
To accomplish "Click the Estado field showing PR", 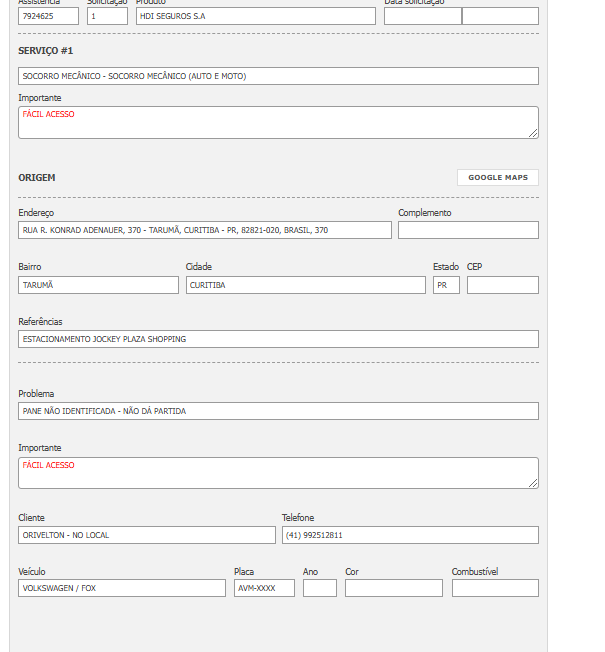I will coord(446,285).
